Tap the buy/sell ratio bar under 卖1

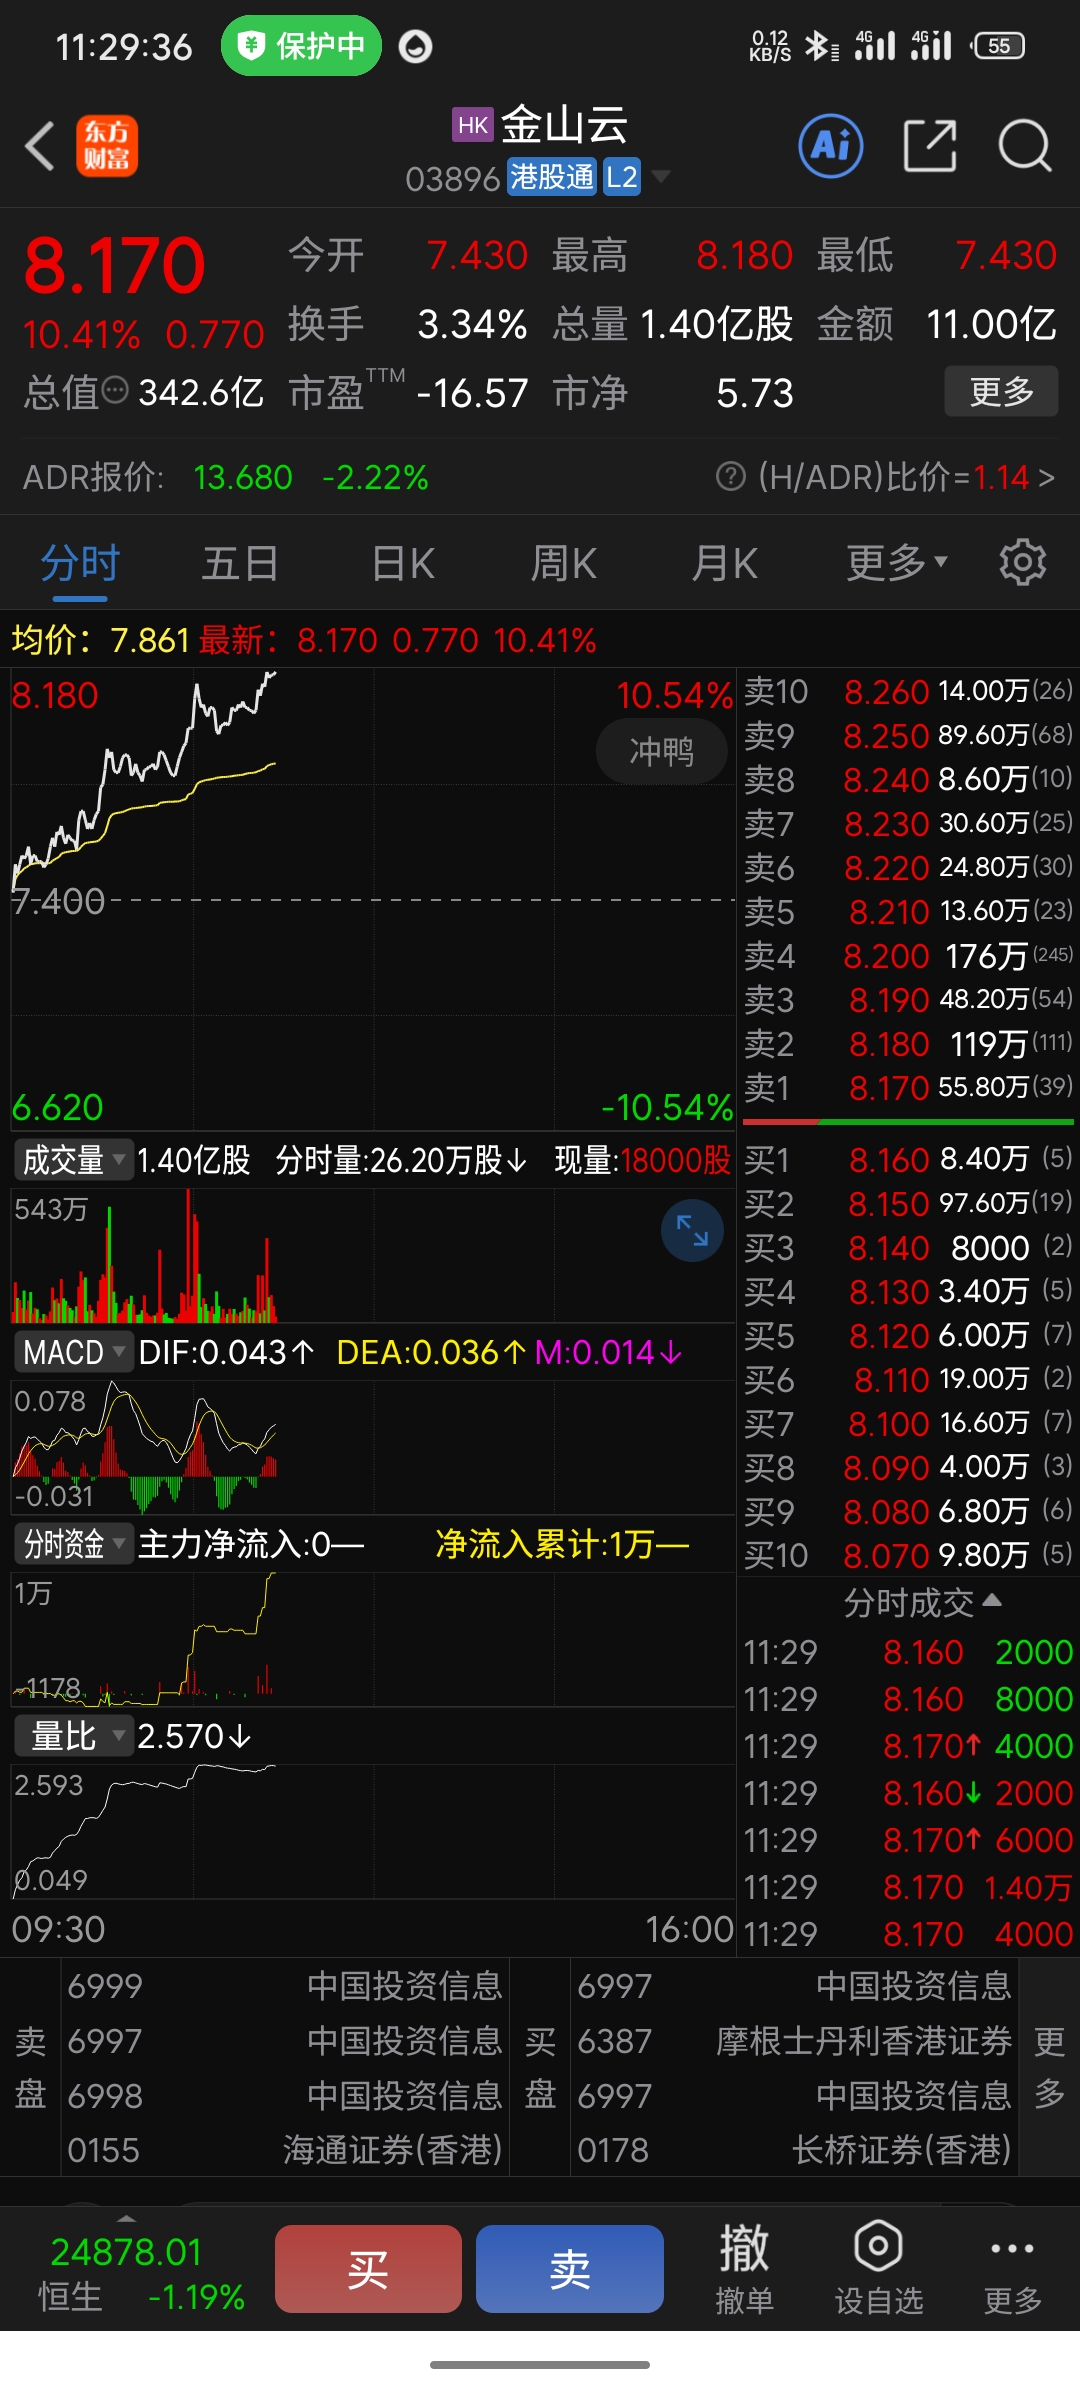click(908, 1122)
